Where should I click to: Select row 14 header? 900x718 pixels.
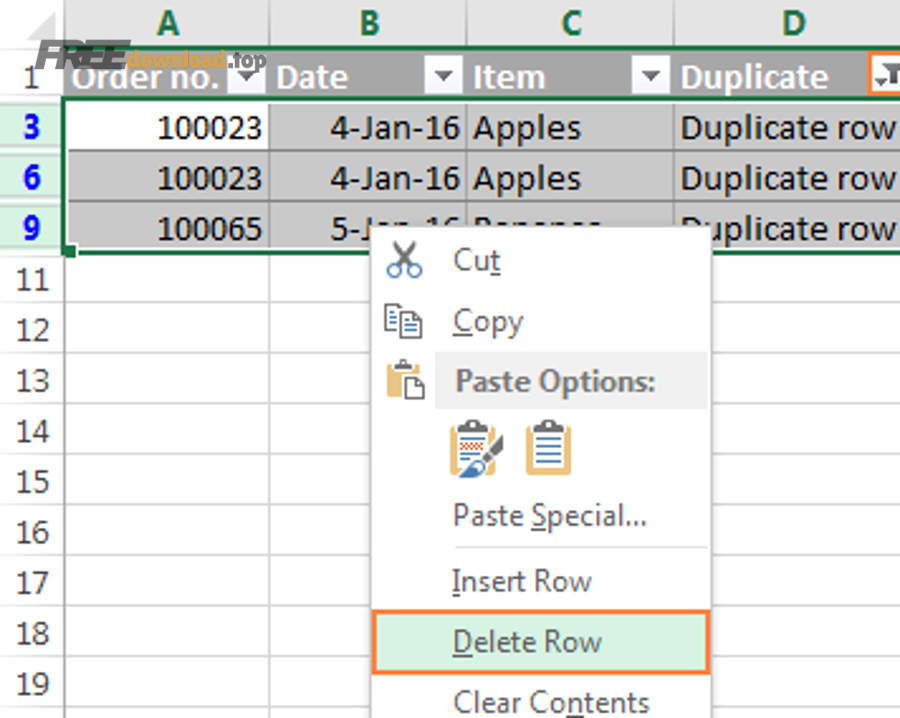pyautogui.click(x=32, y=432)
